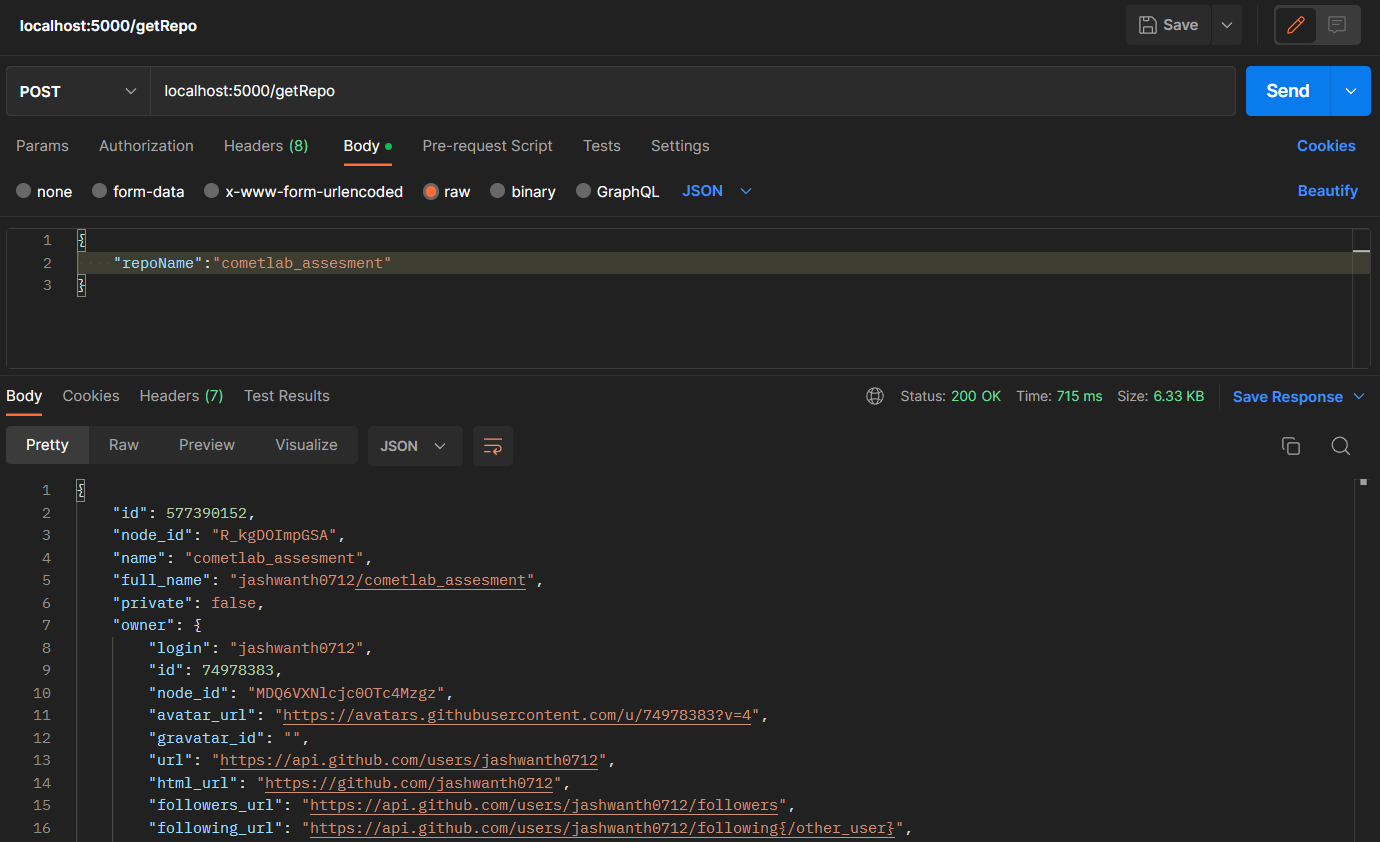Click the globe network icon by Status
The height and width of the screenshot is (842, 1380).
875,396
